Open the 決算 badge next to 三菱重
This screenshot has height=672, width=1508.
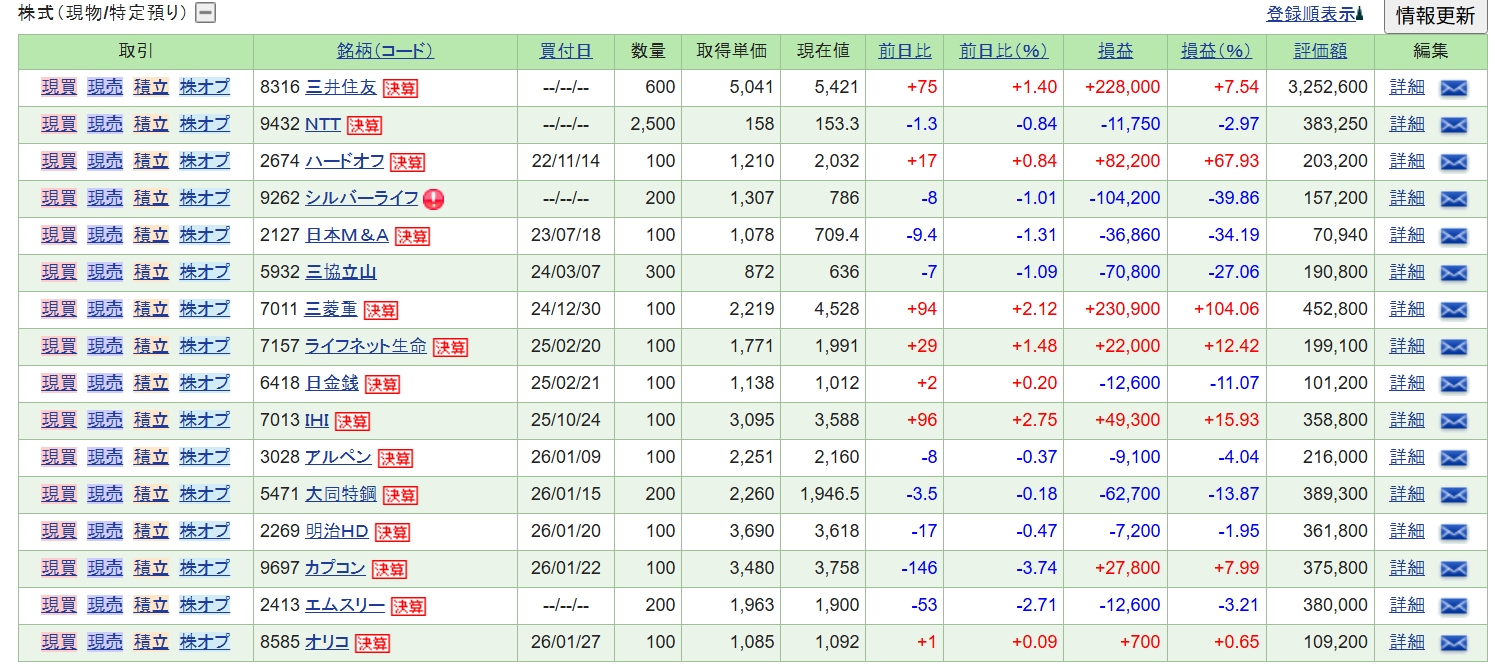(x=380, y=310)
